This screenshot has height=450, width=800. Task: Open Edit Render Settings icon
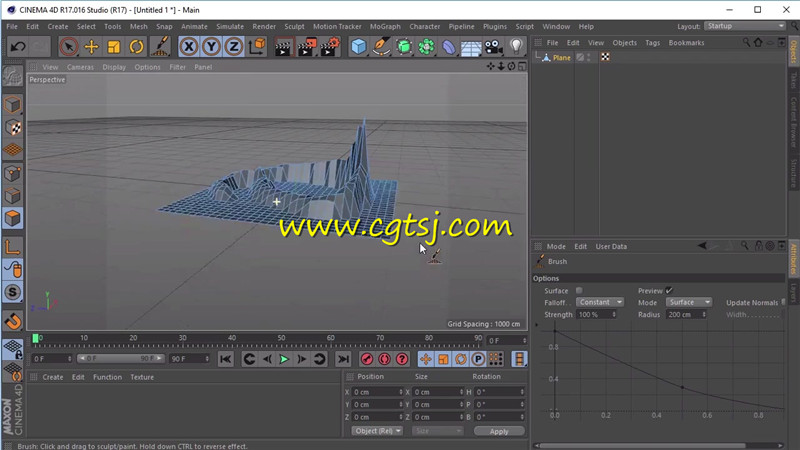coord(330,47)
